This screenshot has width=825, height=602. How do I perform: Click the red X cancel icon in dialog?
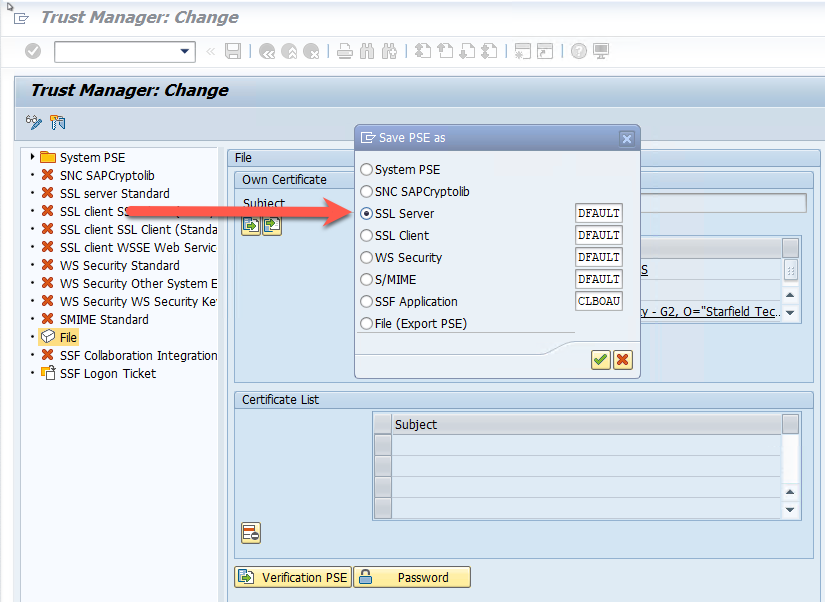pos(622,360)
